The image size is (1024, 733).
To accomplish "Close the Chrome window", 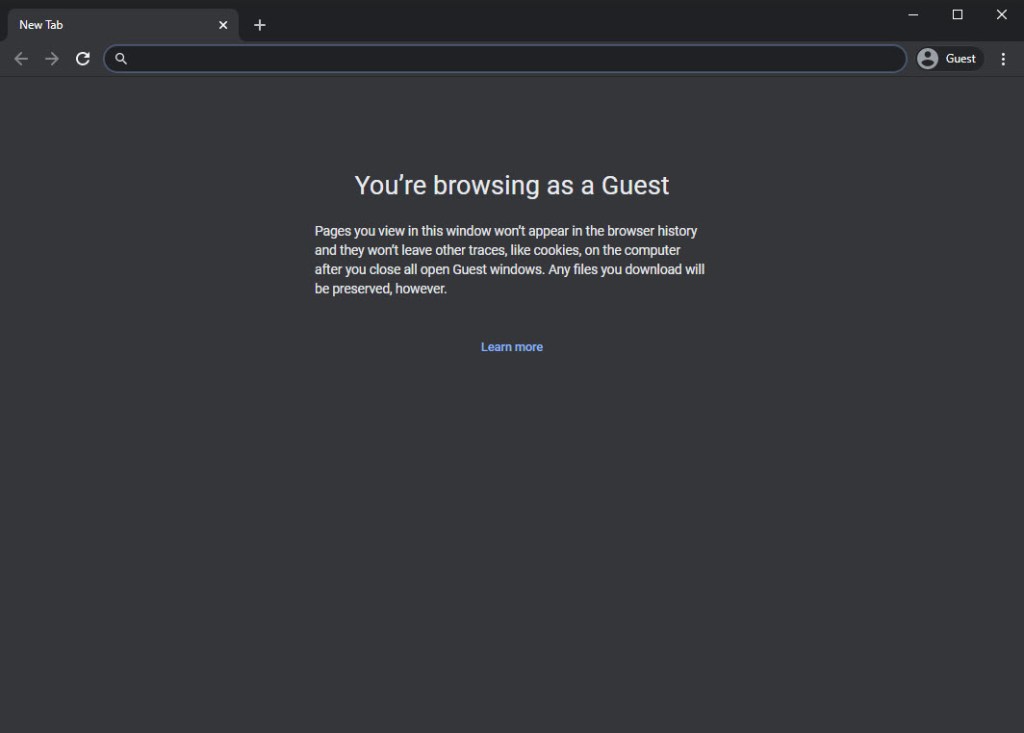I will [x=1001, y=14].
